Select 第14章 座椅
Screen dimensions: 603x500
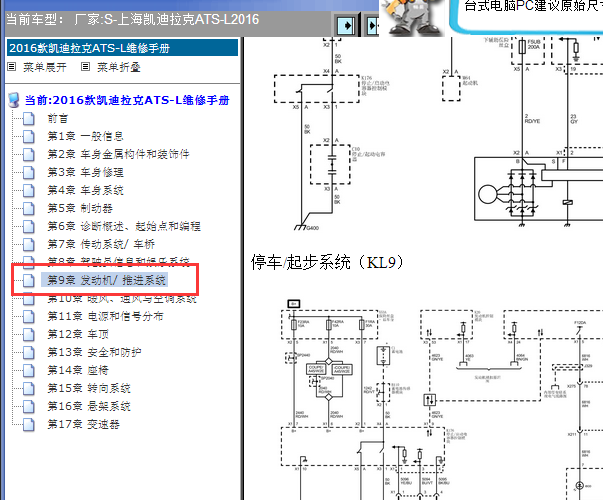(x=78, y=370)
